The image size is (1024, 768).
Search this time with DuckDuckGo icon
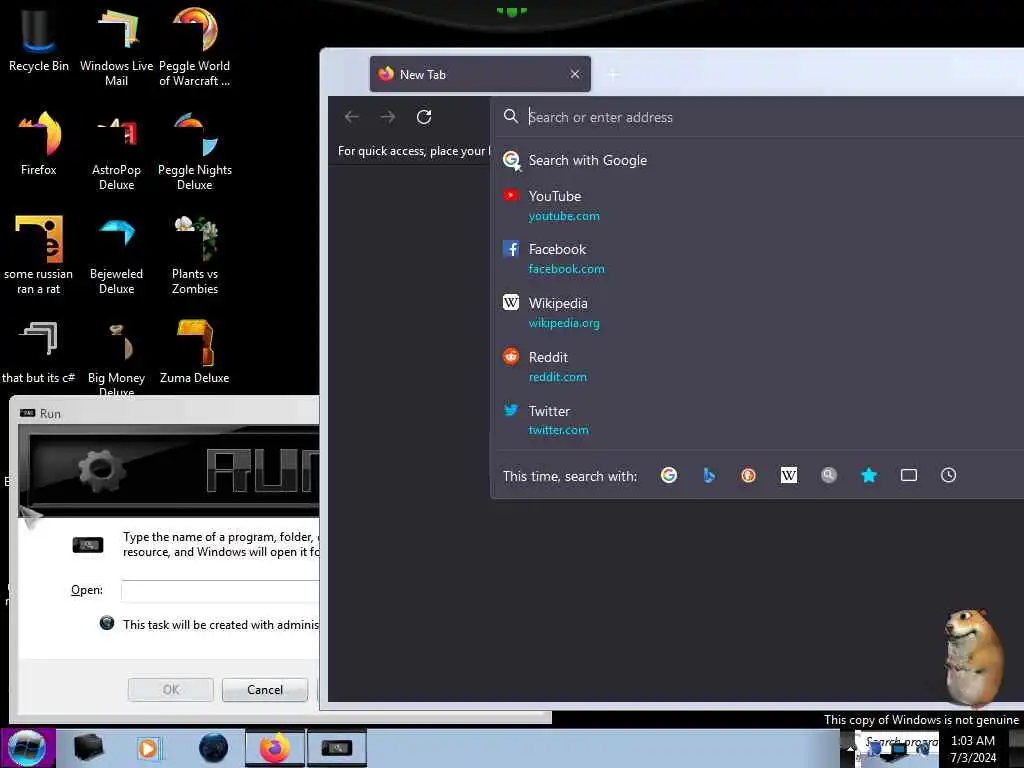click(748, 475)
